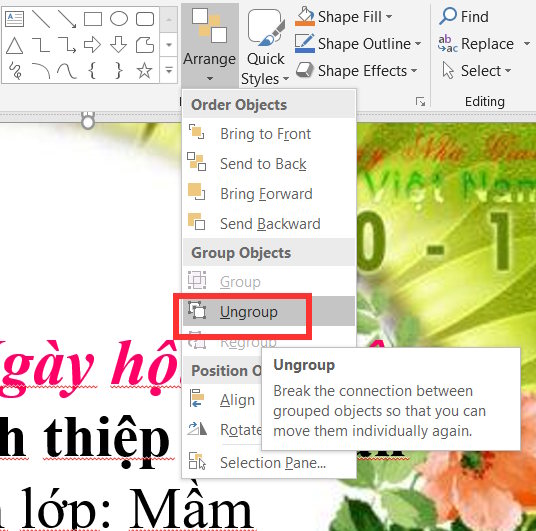Select the Scribble freeform shape
This screenshot has width=536, height=531.
tap(15, 71)
